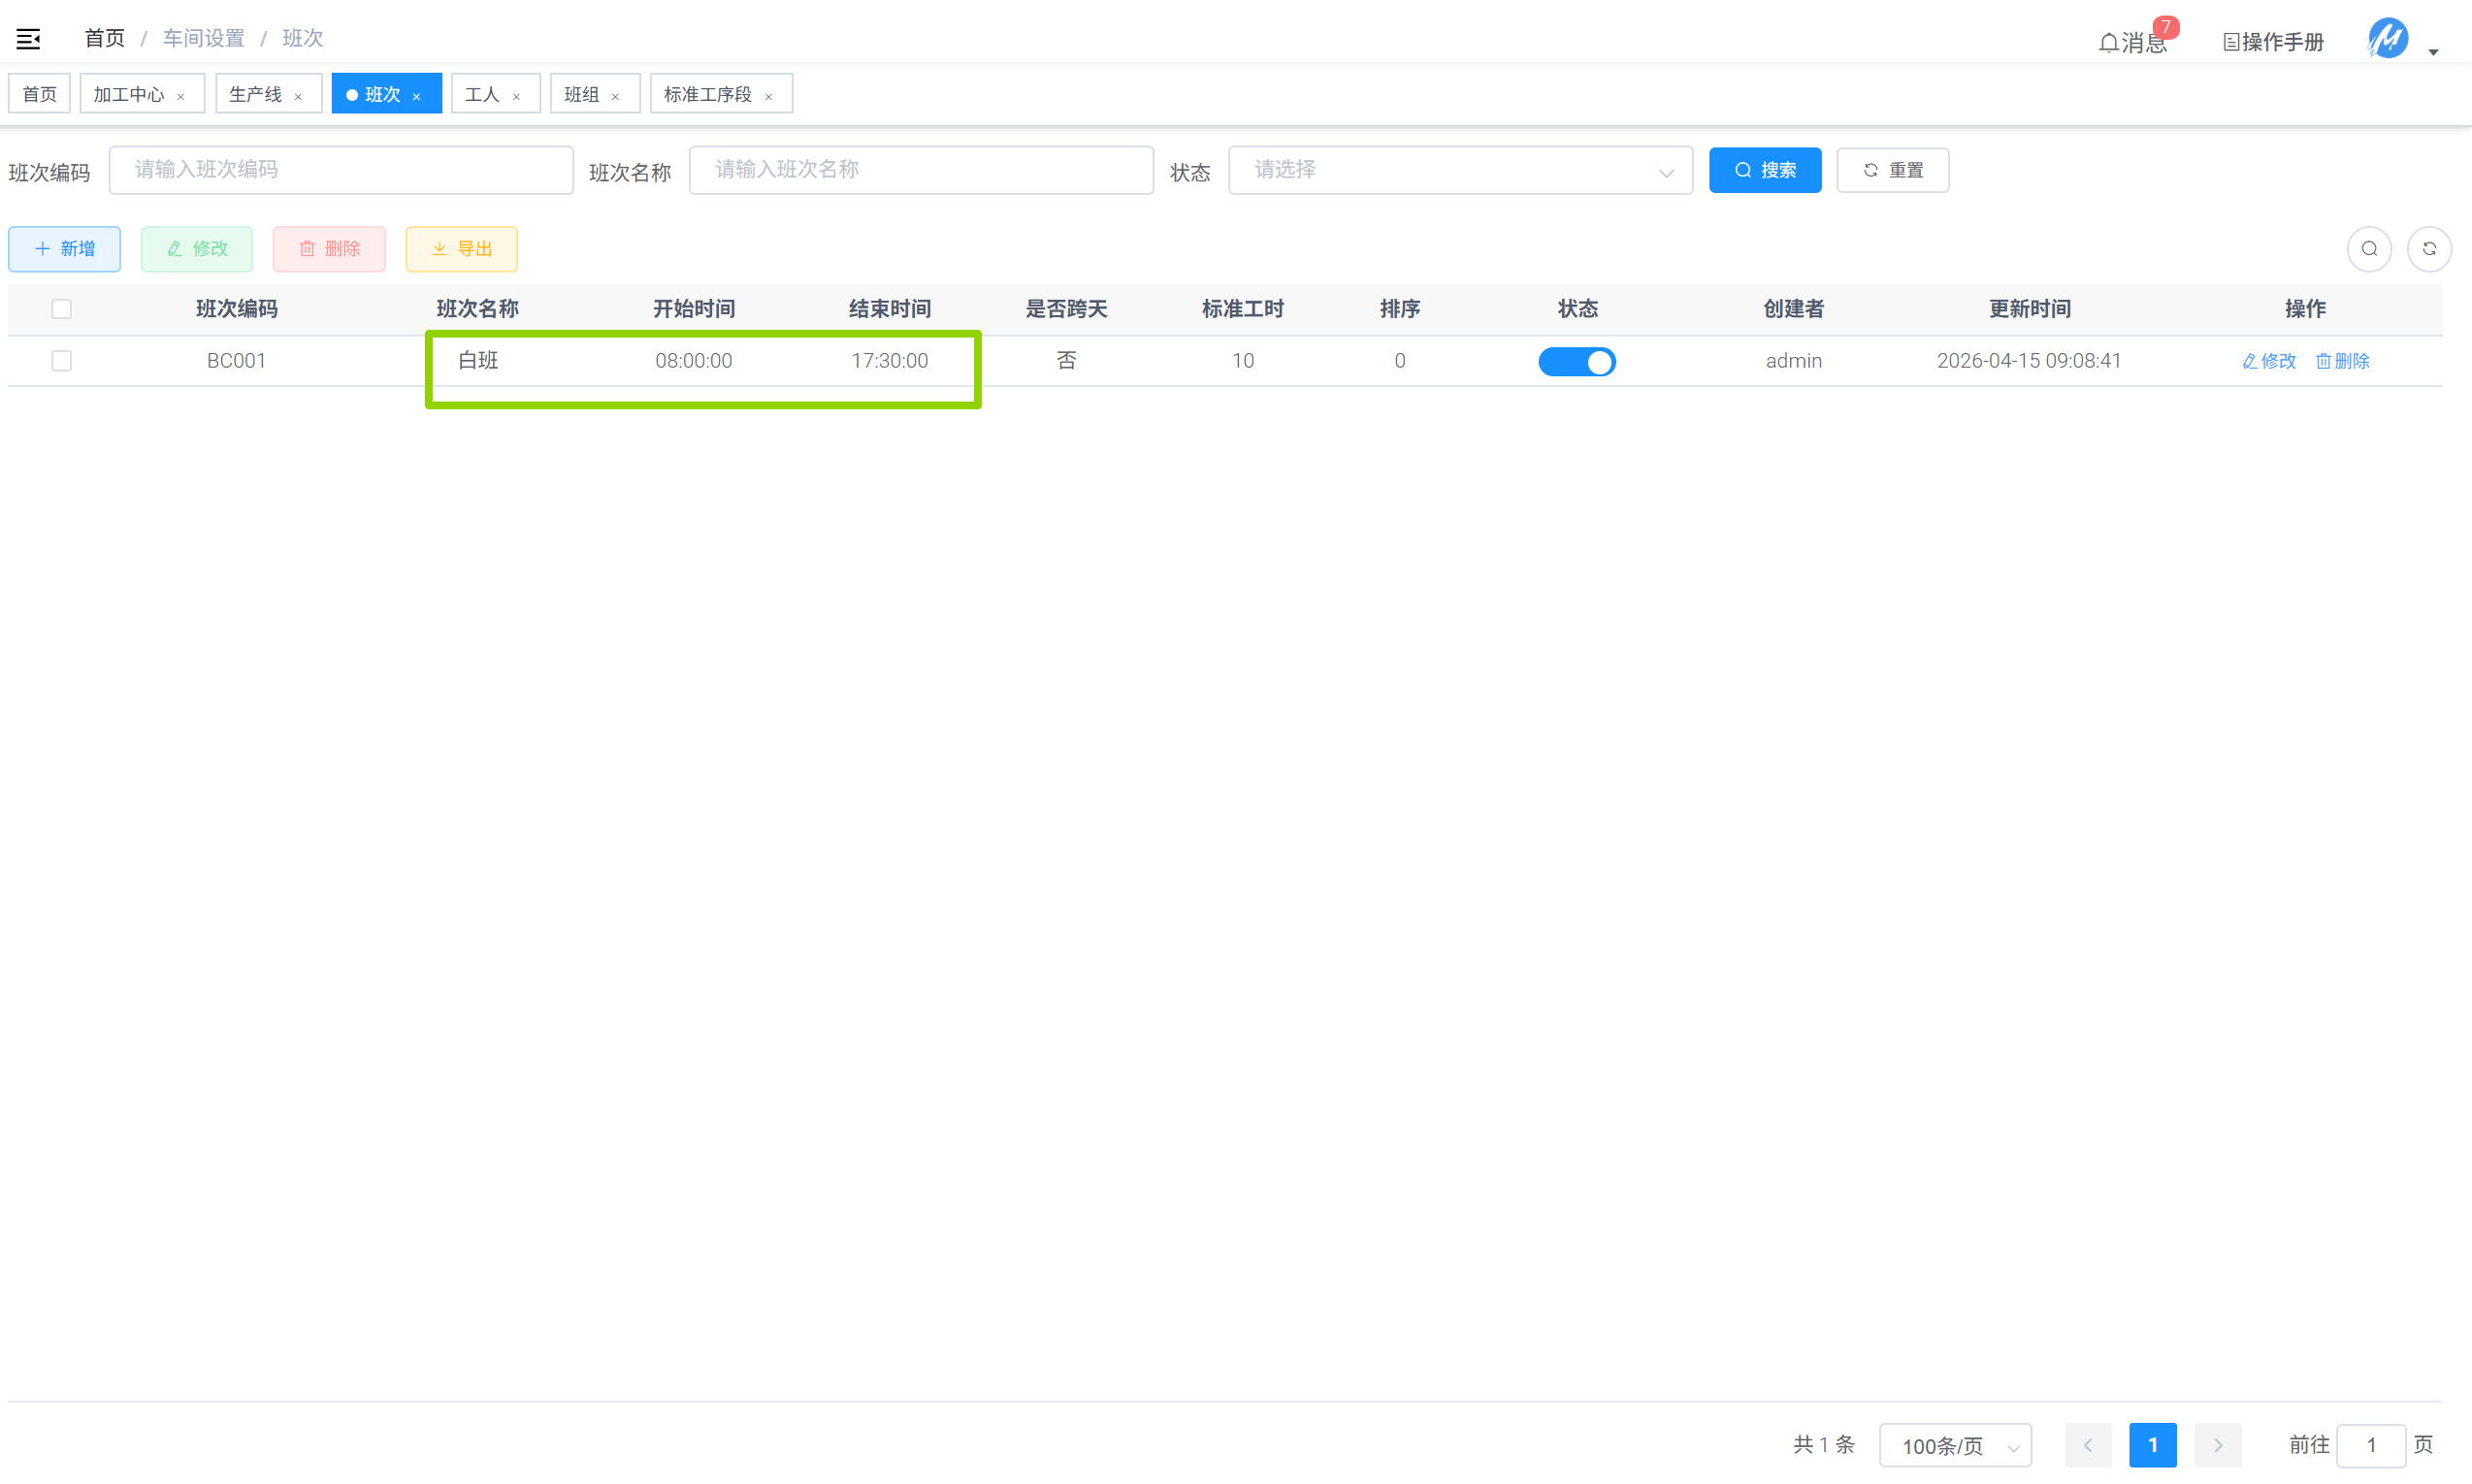This screenshot has width=2472, height=1484.
Task: Click the 搜索 button
Action: tap(1765, 170)
